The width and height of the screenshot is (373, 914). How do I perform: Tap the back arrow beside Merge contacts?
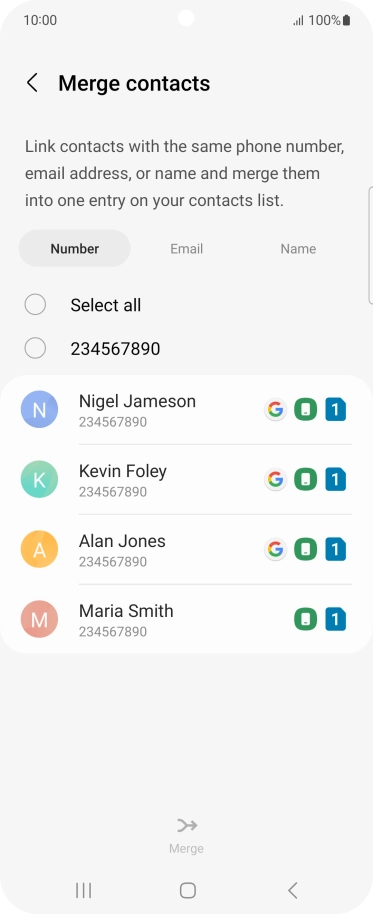pos(32,83)
